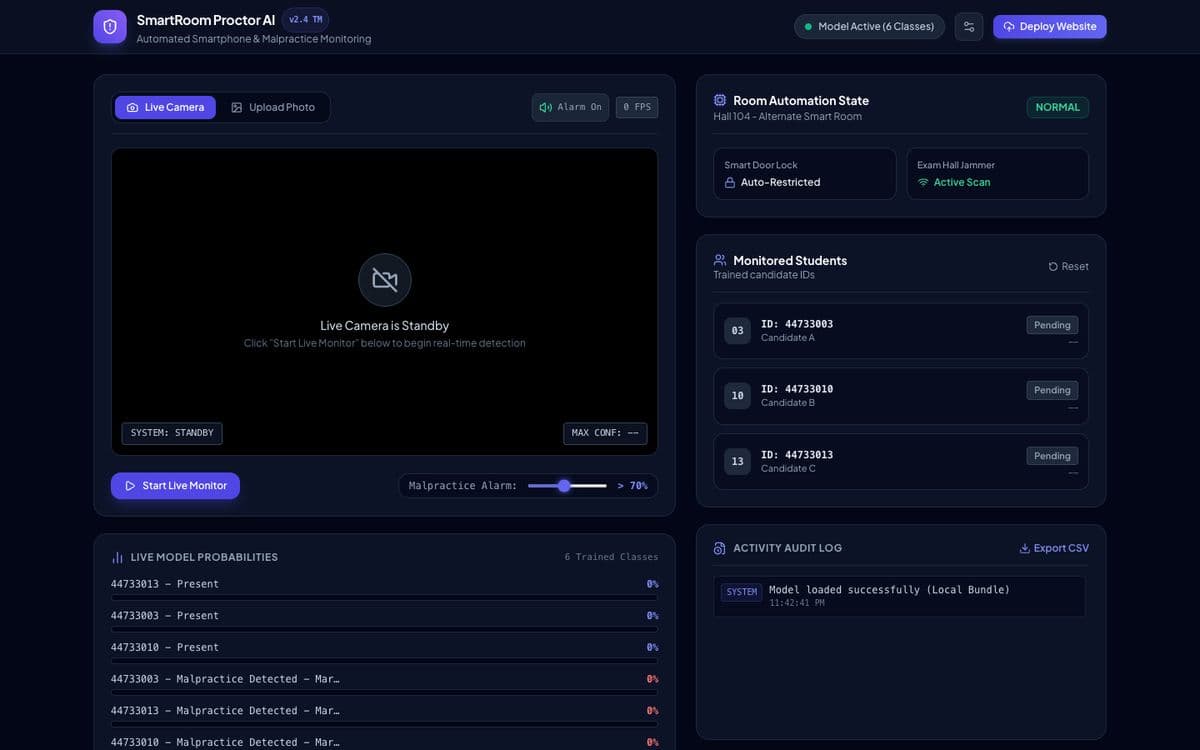This screenshot has width=1200, height=750.
Task: Click the lock icon beside Auto-Restricted
Action: [x=730, y=182]
